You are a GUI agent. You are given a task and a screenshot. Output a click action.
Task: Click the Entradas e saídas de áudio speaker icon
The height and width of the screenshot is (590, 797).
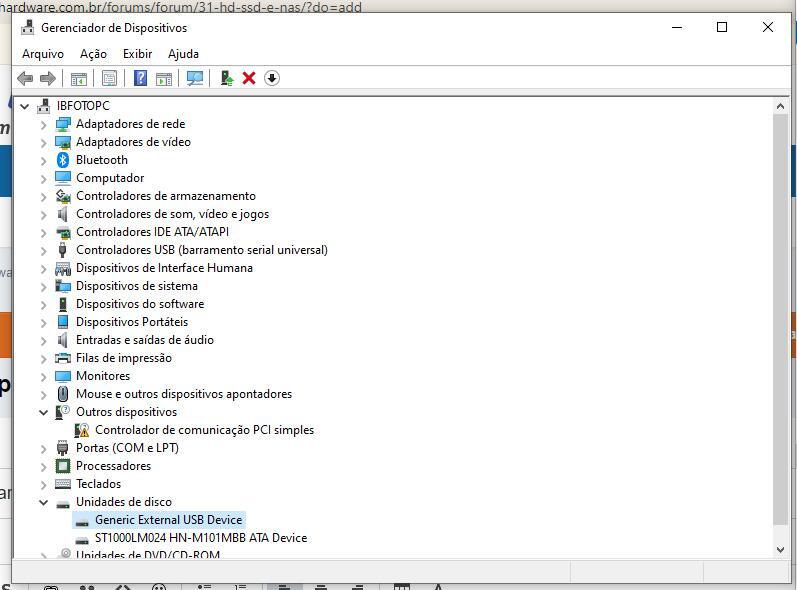tap(63, 340)
